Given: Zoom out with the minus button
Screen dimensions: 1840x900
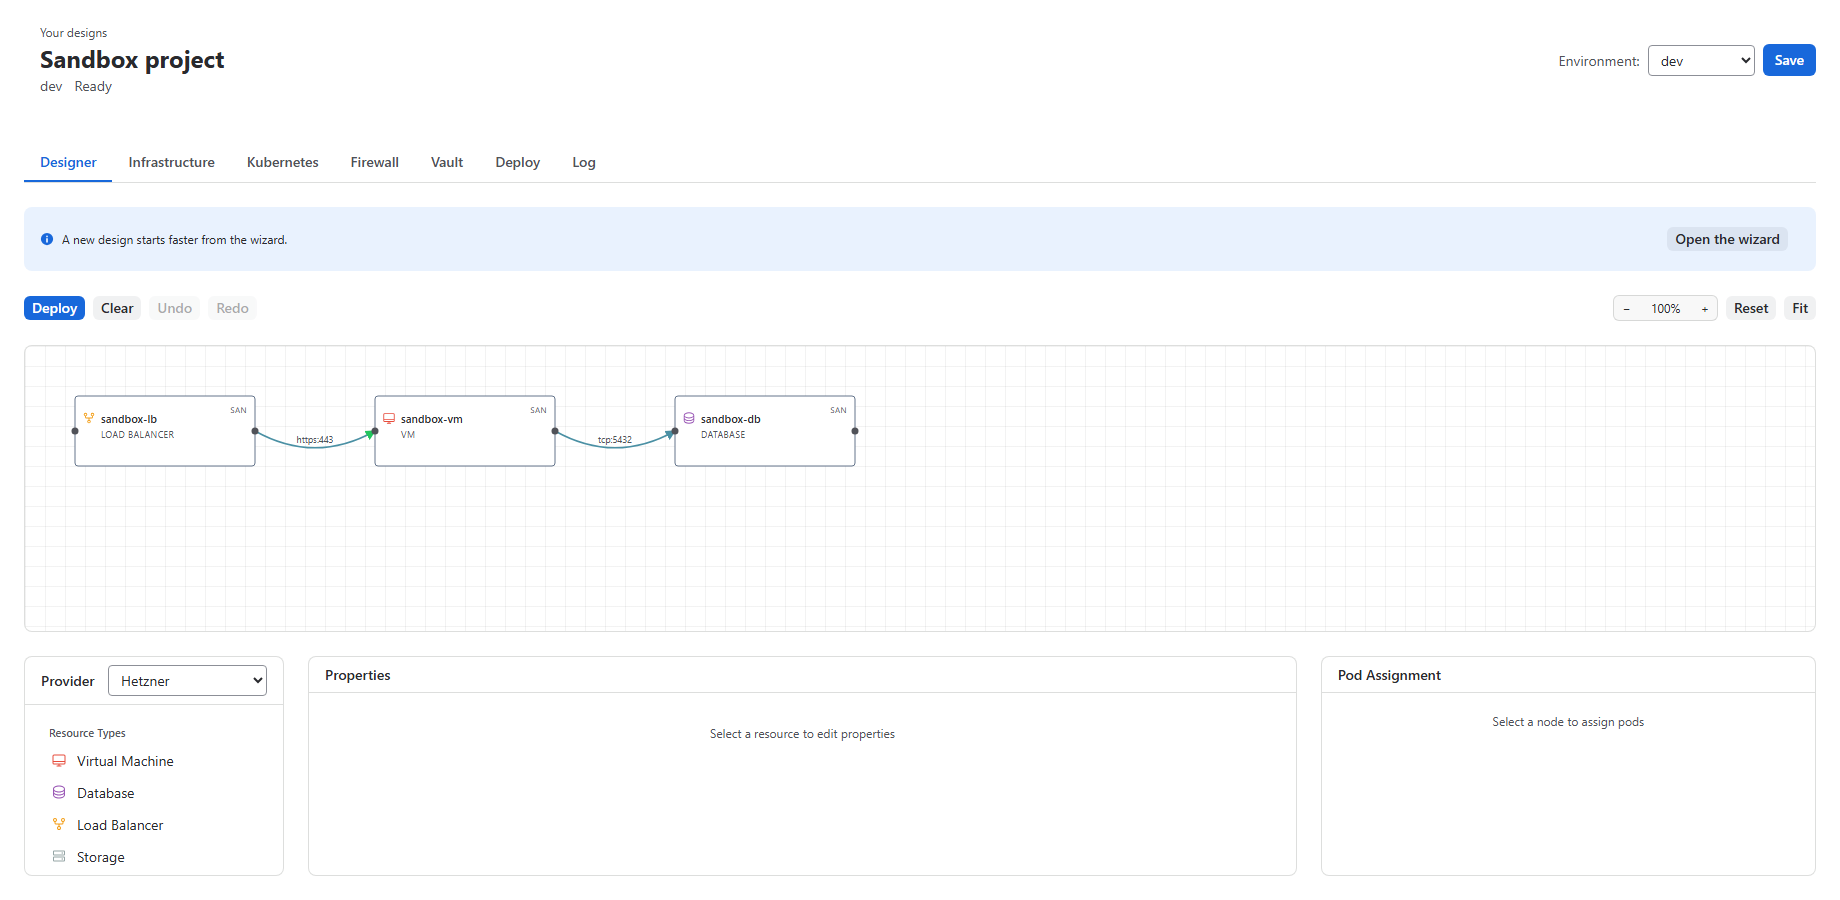Looking at the screenshot, I should point(1627,309).
